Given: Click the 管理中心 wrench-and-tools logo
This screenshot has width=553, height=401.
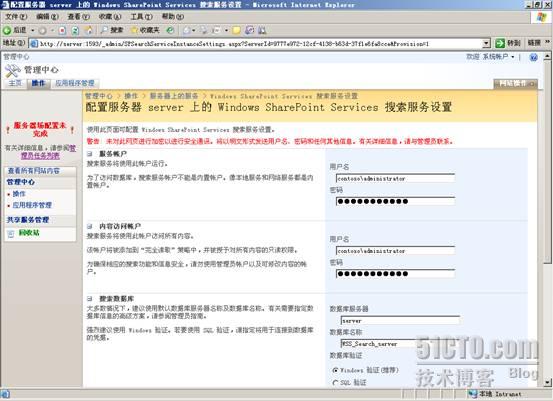Looking at the screenshot, I should click(13, 71).
